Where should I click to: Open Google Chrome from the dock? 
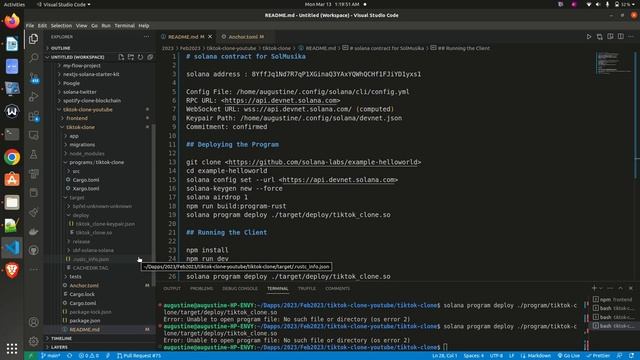[12, 157]
